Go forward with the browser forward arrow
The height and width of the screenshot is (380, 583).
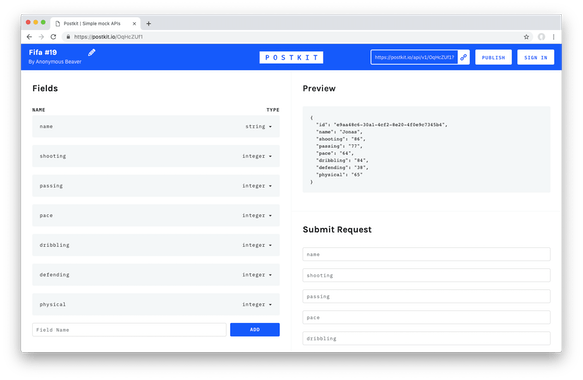[x=41, y=37]
